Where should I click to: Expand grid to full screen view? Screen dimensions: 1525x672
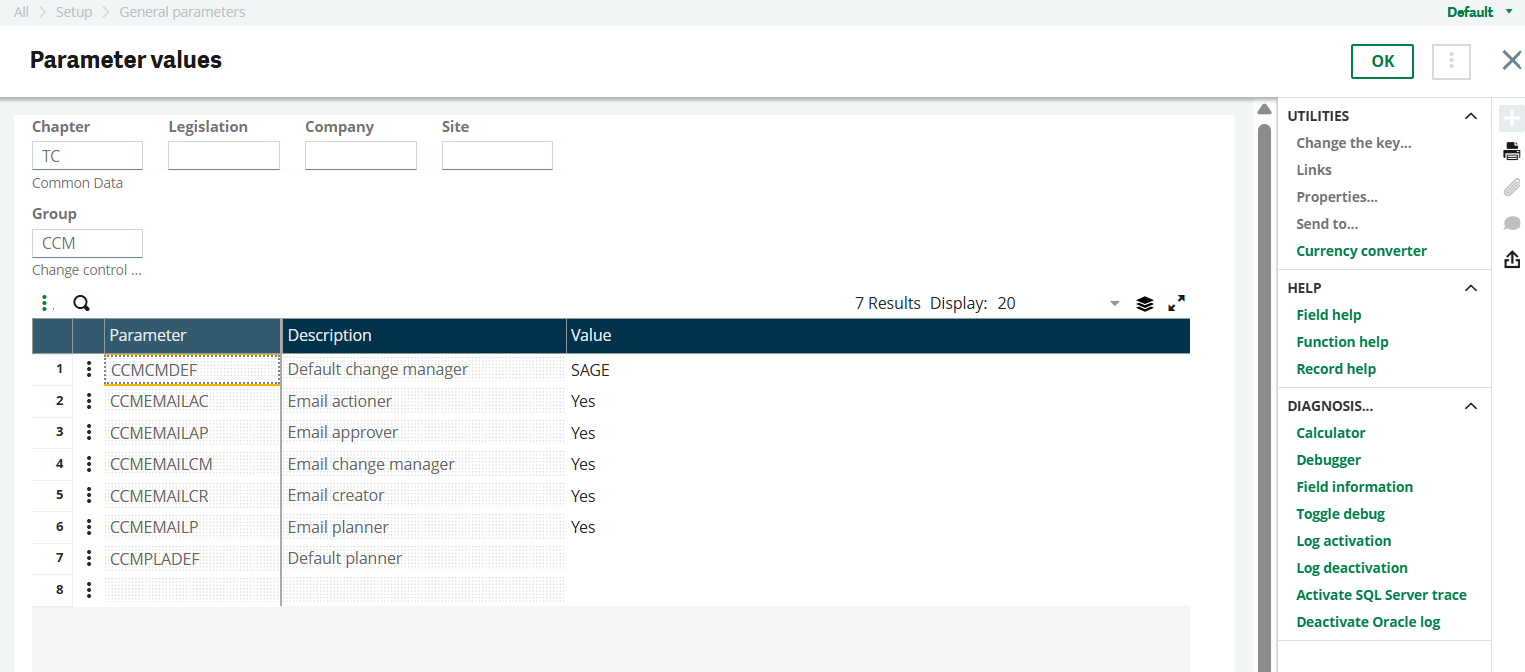coord(1177,303)
